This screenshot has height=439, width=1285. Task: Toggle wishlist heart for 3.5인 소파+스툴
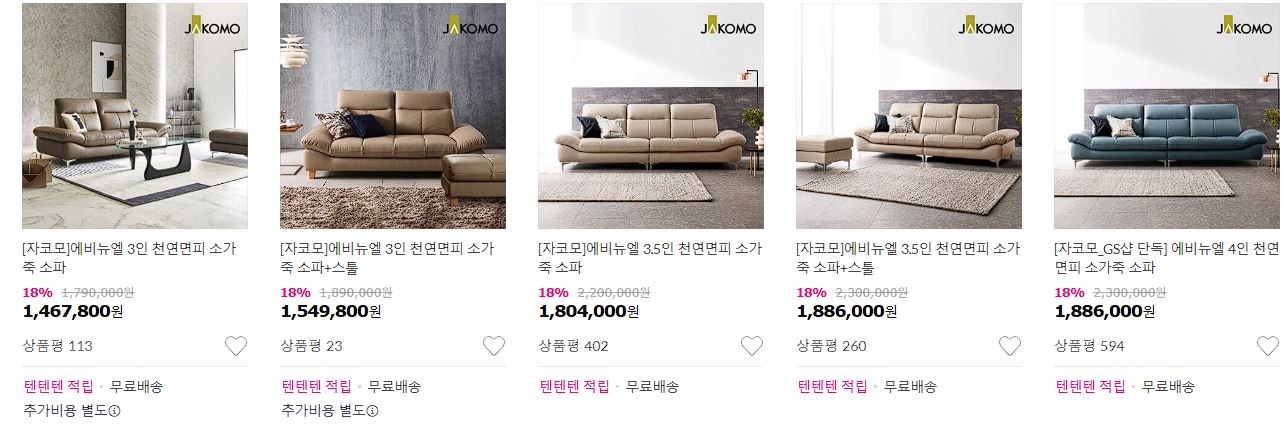tap(1010, 346)
